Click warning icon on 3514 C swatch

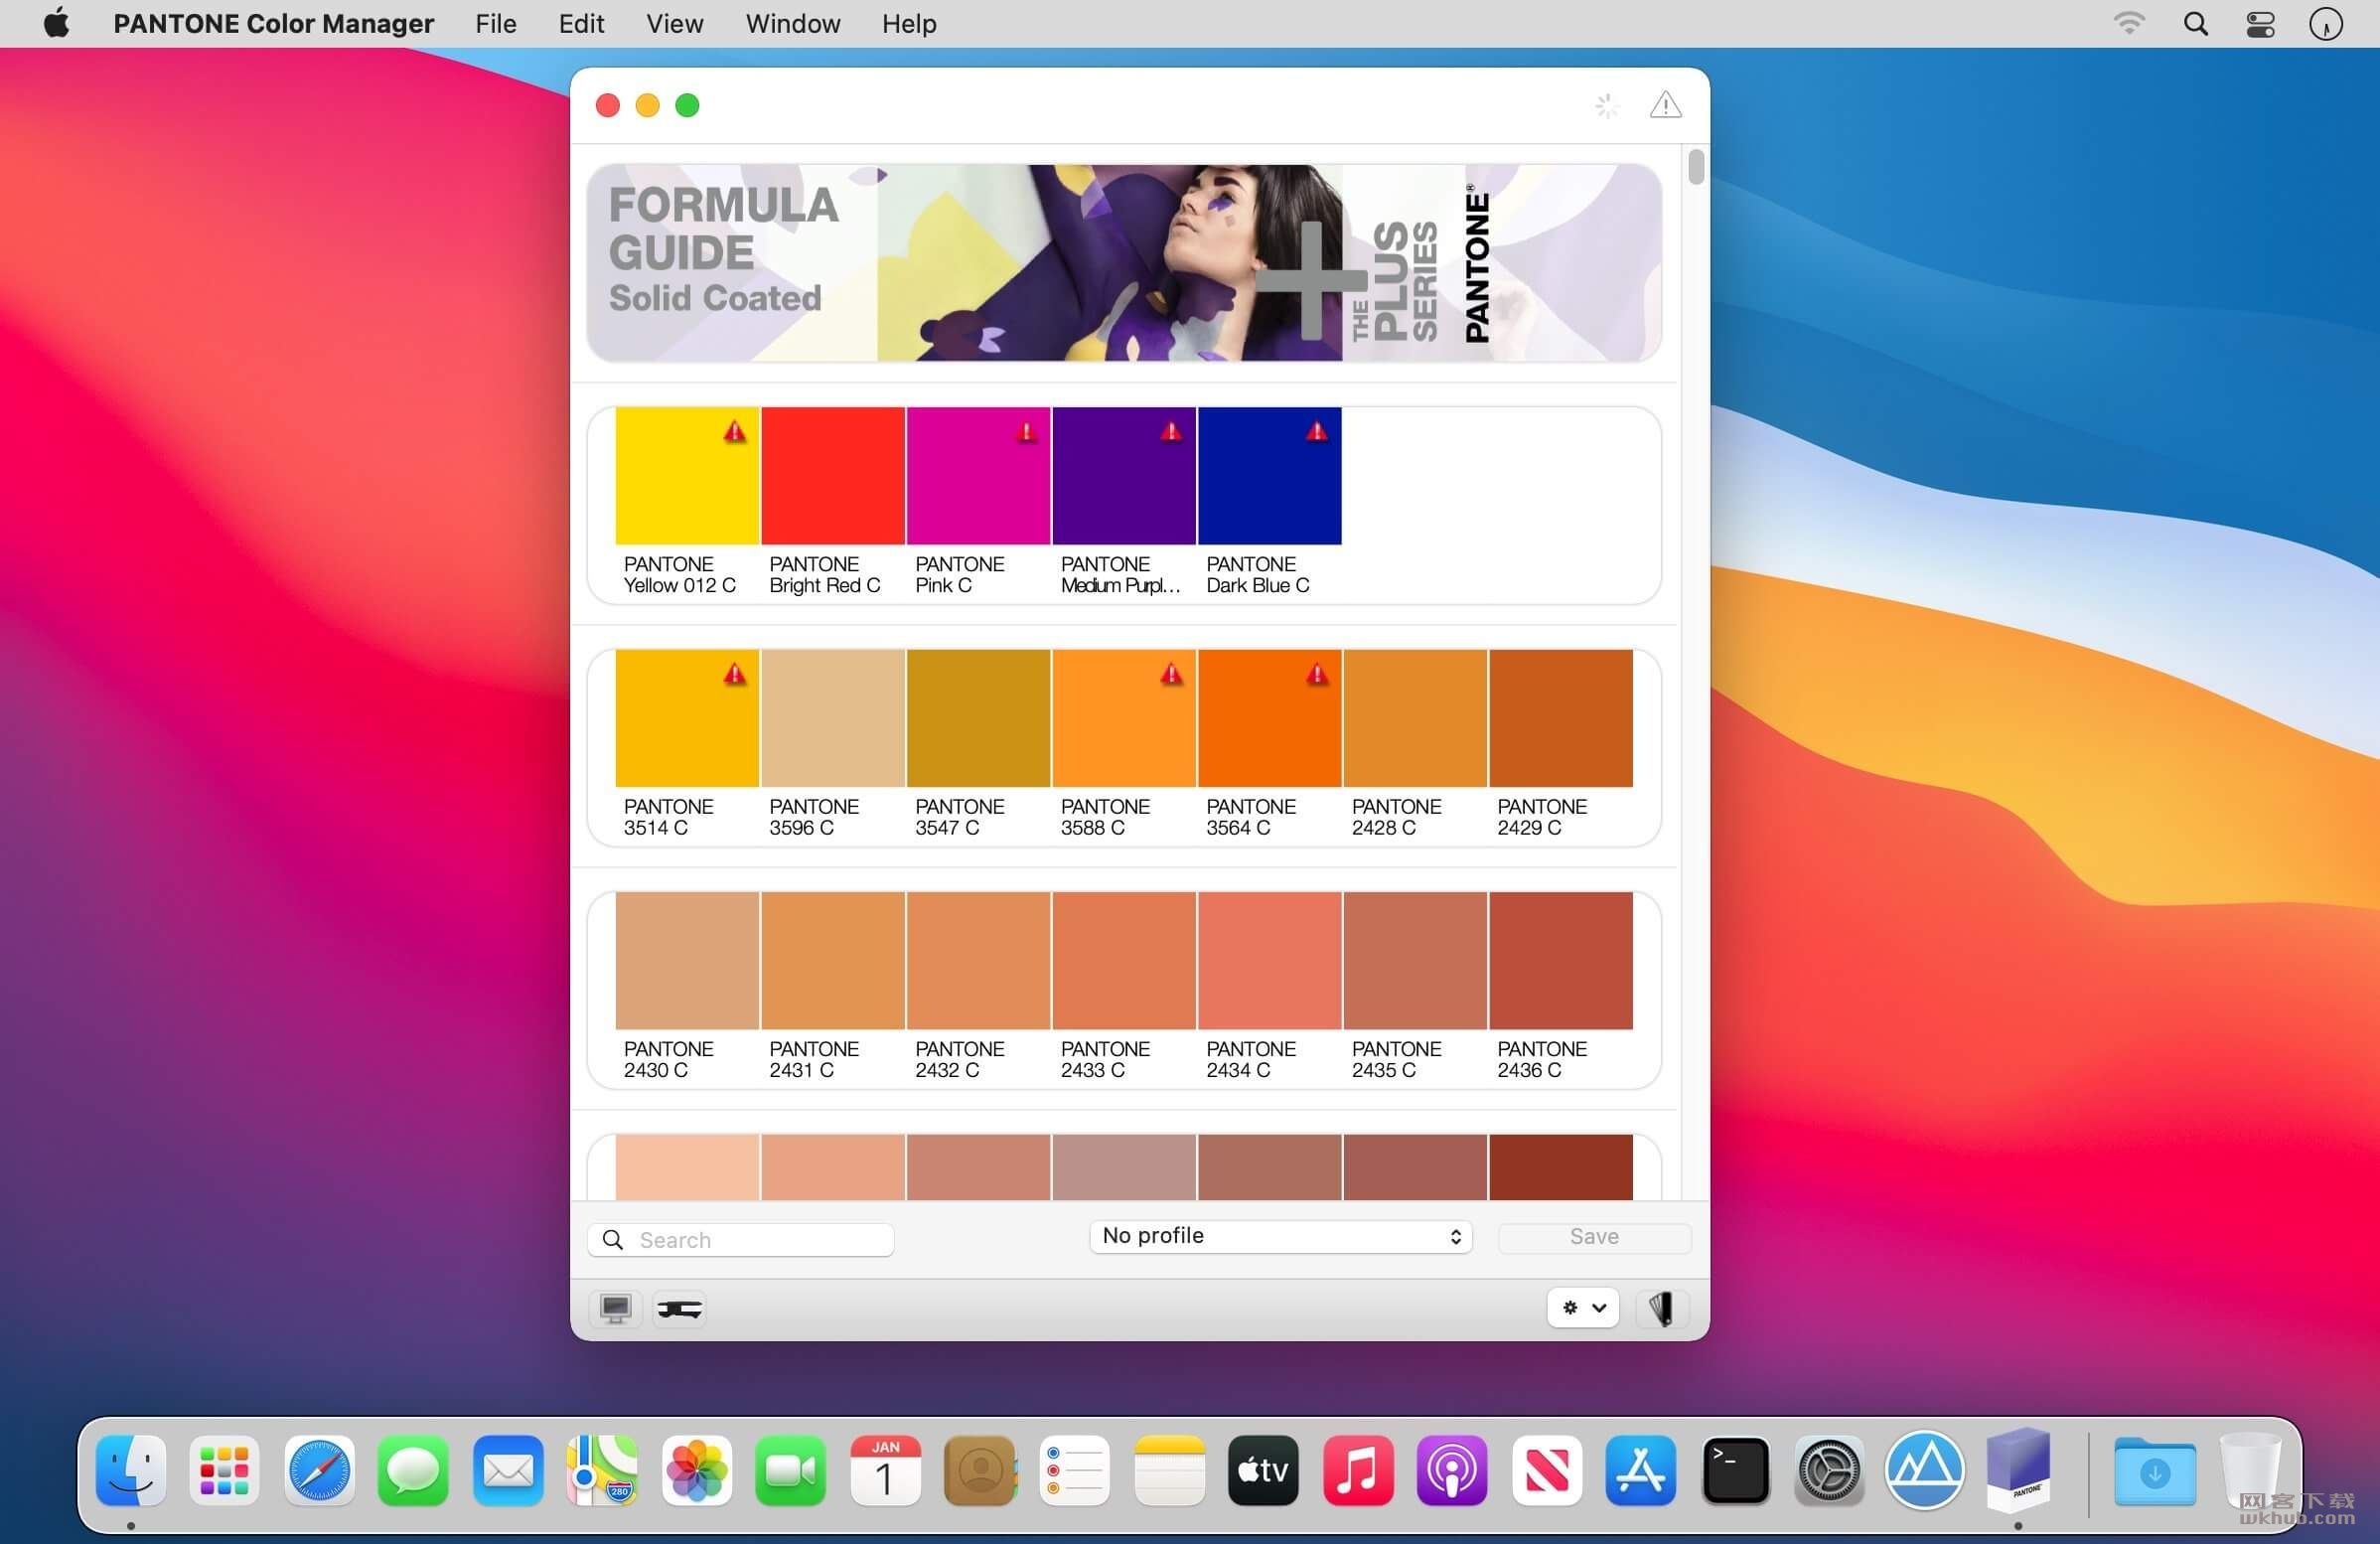[x=735, y=674]
